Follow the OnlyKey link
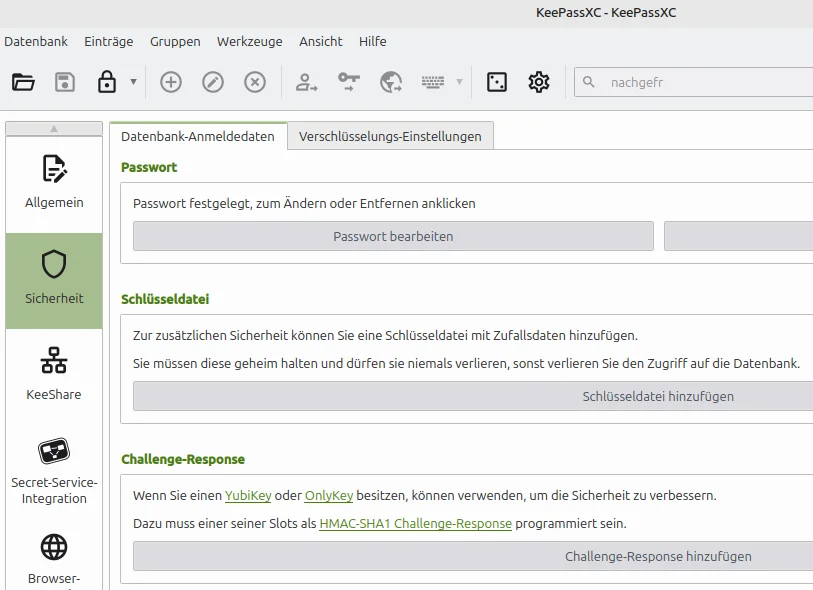This screenshot has width=813, height=590. [x=329, y=496]
